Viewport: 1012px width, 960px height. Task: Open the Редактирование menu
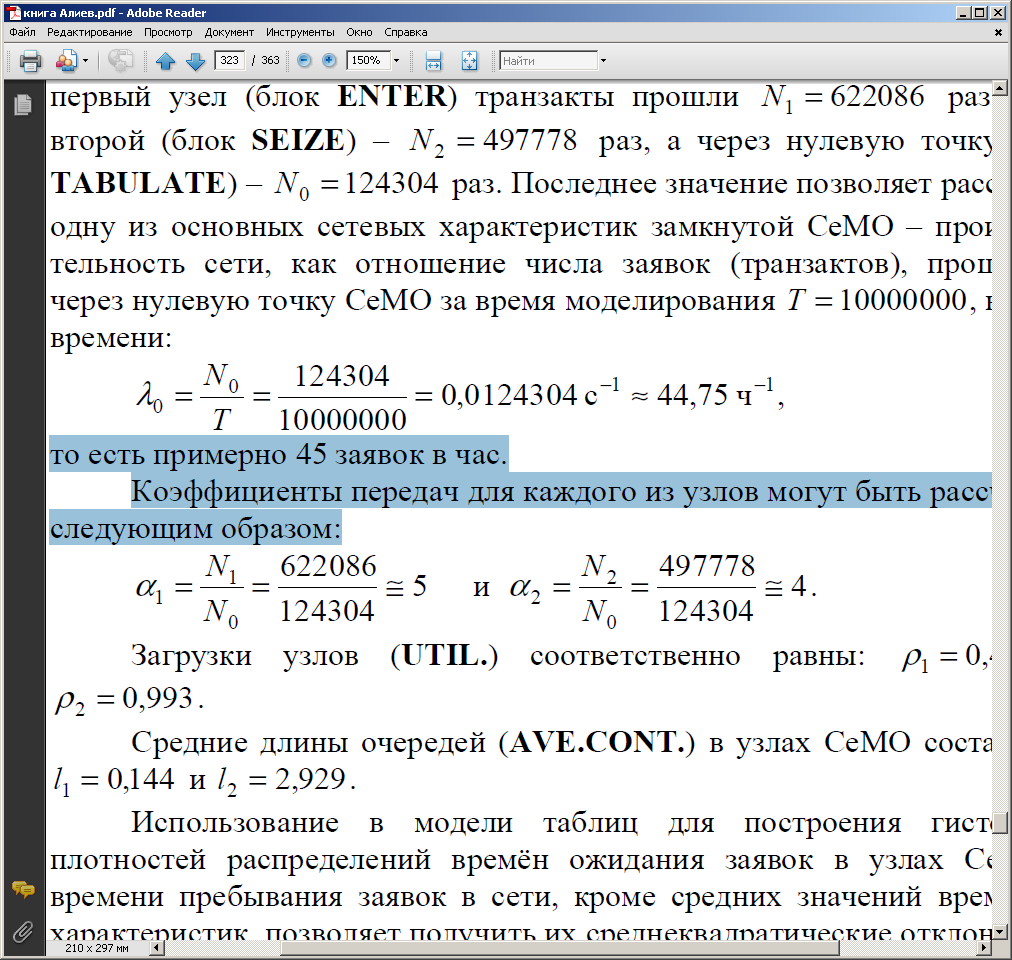(x=89, y=32)
